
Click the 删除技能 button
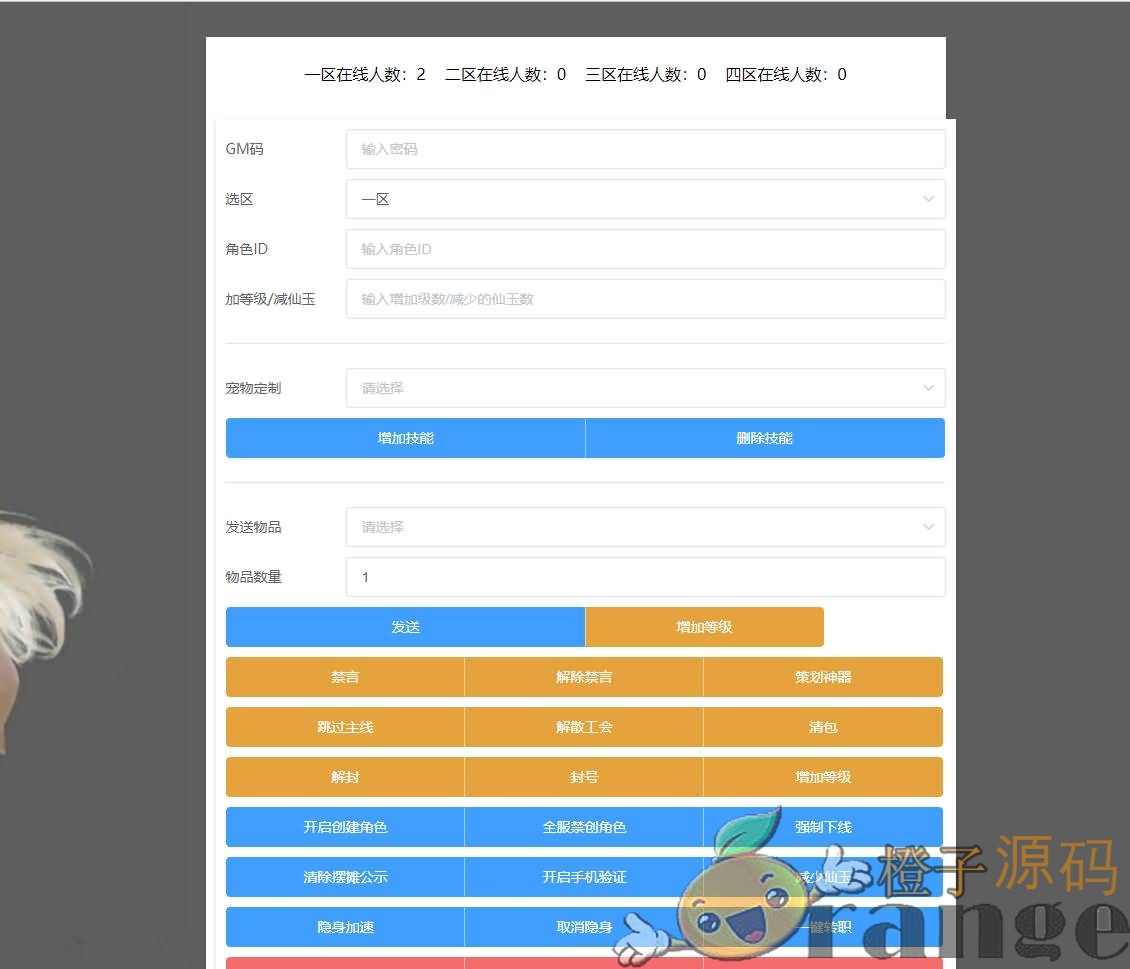[764, 438]
